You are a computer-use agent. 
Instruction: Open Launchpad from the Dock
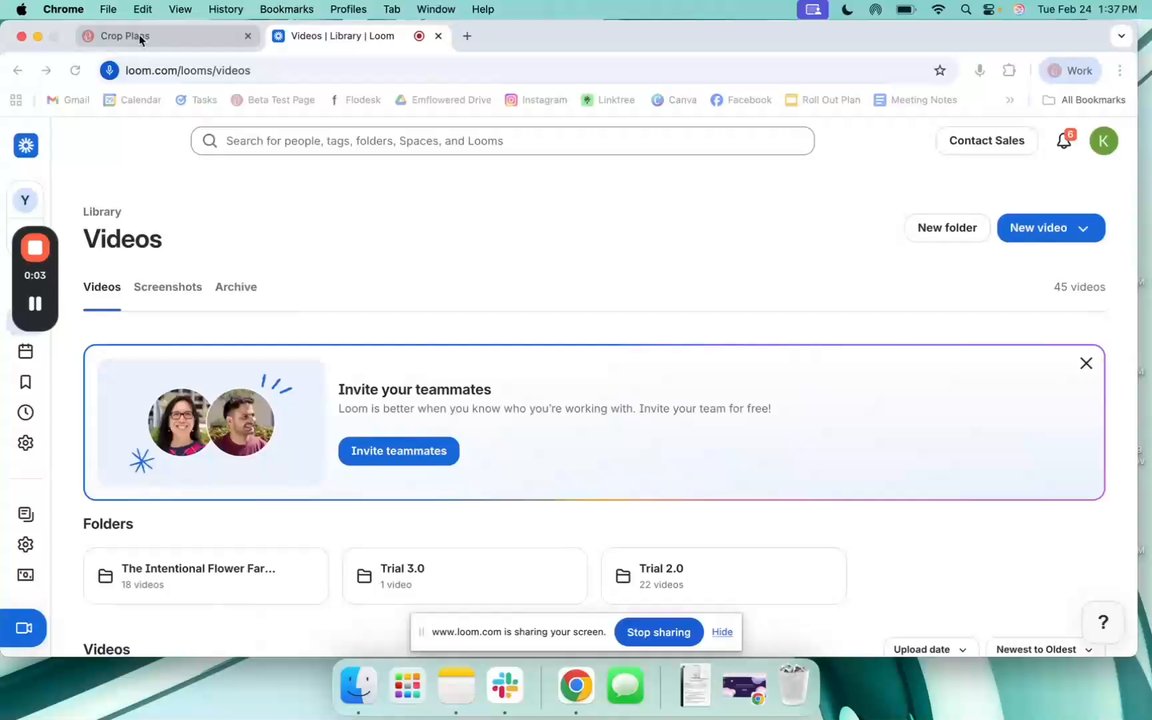[x=407, y=686]
